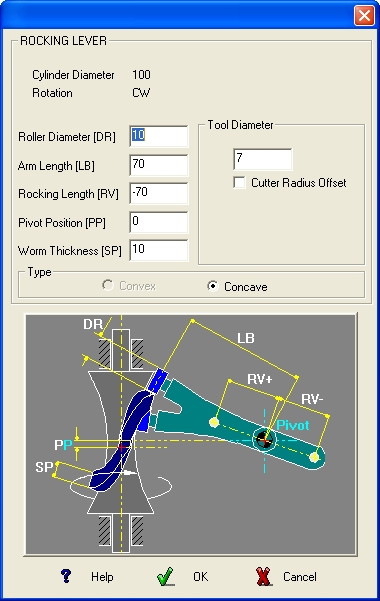Click the blue roller on the lever tip
The height and width of the screenshot is (601, 380).
[x=158, y=381]
